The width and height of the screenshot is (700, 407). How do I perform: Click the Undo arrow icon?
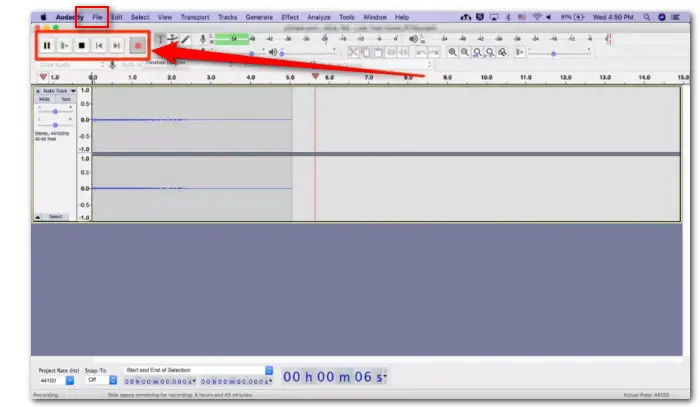click(x=421, y=53)
